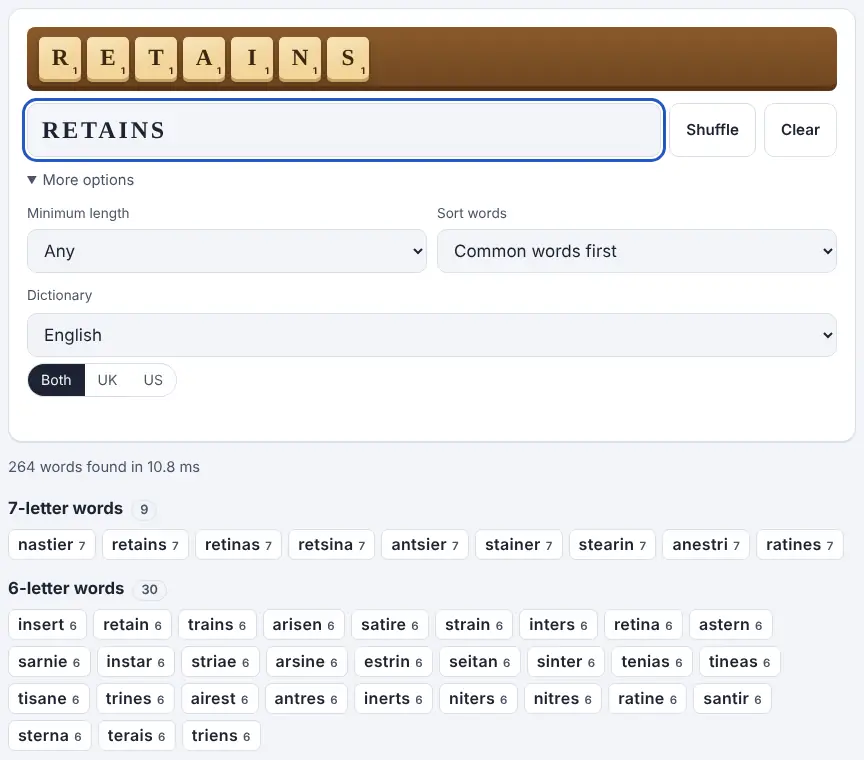The image size is (864, 760).
Task: Click the word tineas
Action: click(x=739, y=661)
